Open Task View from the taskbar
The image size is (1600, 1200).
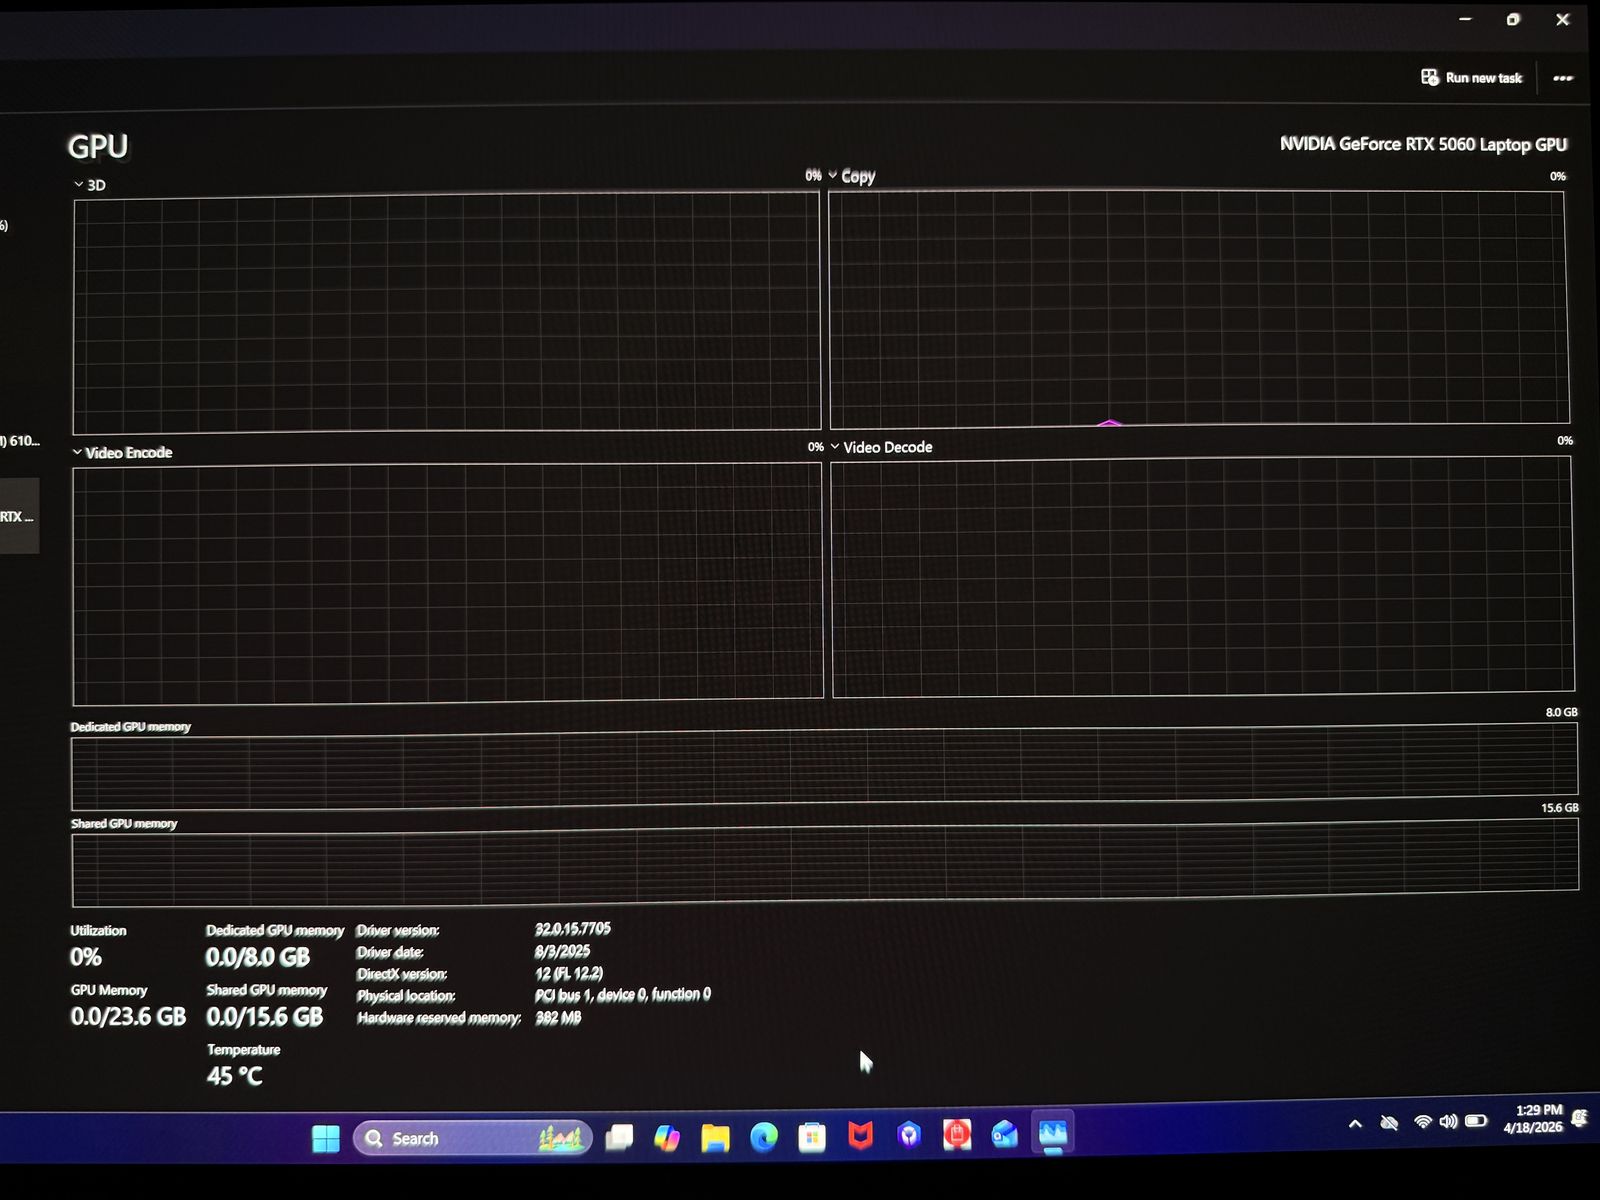pyautogui.click(x=620, y=1137)
